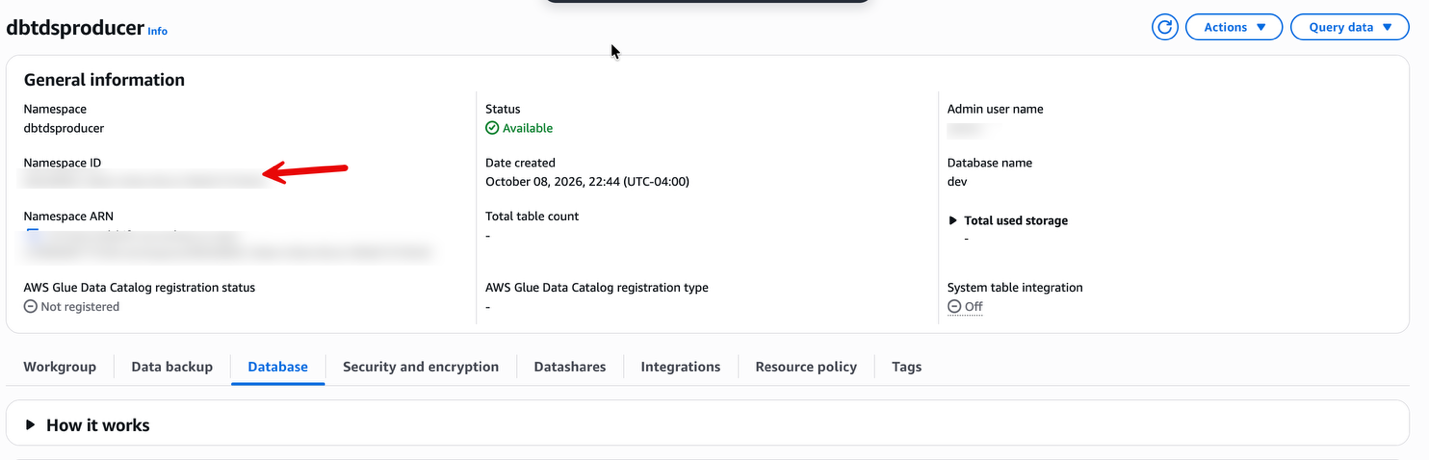Go to the Integrations tab
This screenshot has width=1429, height=460.
[x=681, y=367]
